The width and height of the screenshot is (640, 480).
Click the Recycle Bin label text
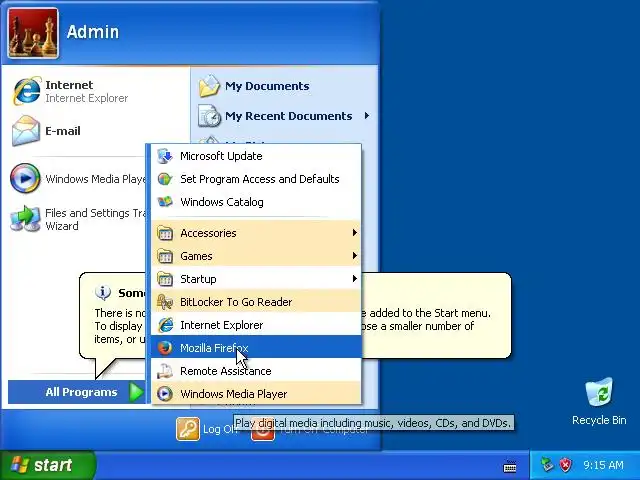point(599,420)
